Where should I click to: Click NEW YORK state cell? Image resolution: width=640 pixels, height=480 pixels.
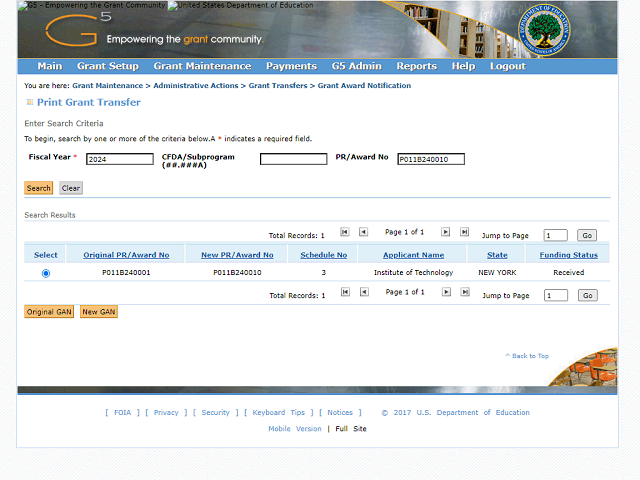497,273
